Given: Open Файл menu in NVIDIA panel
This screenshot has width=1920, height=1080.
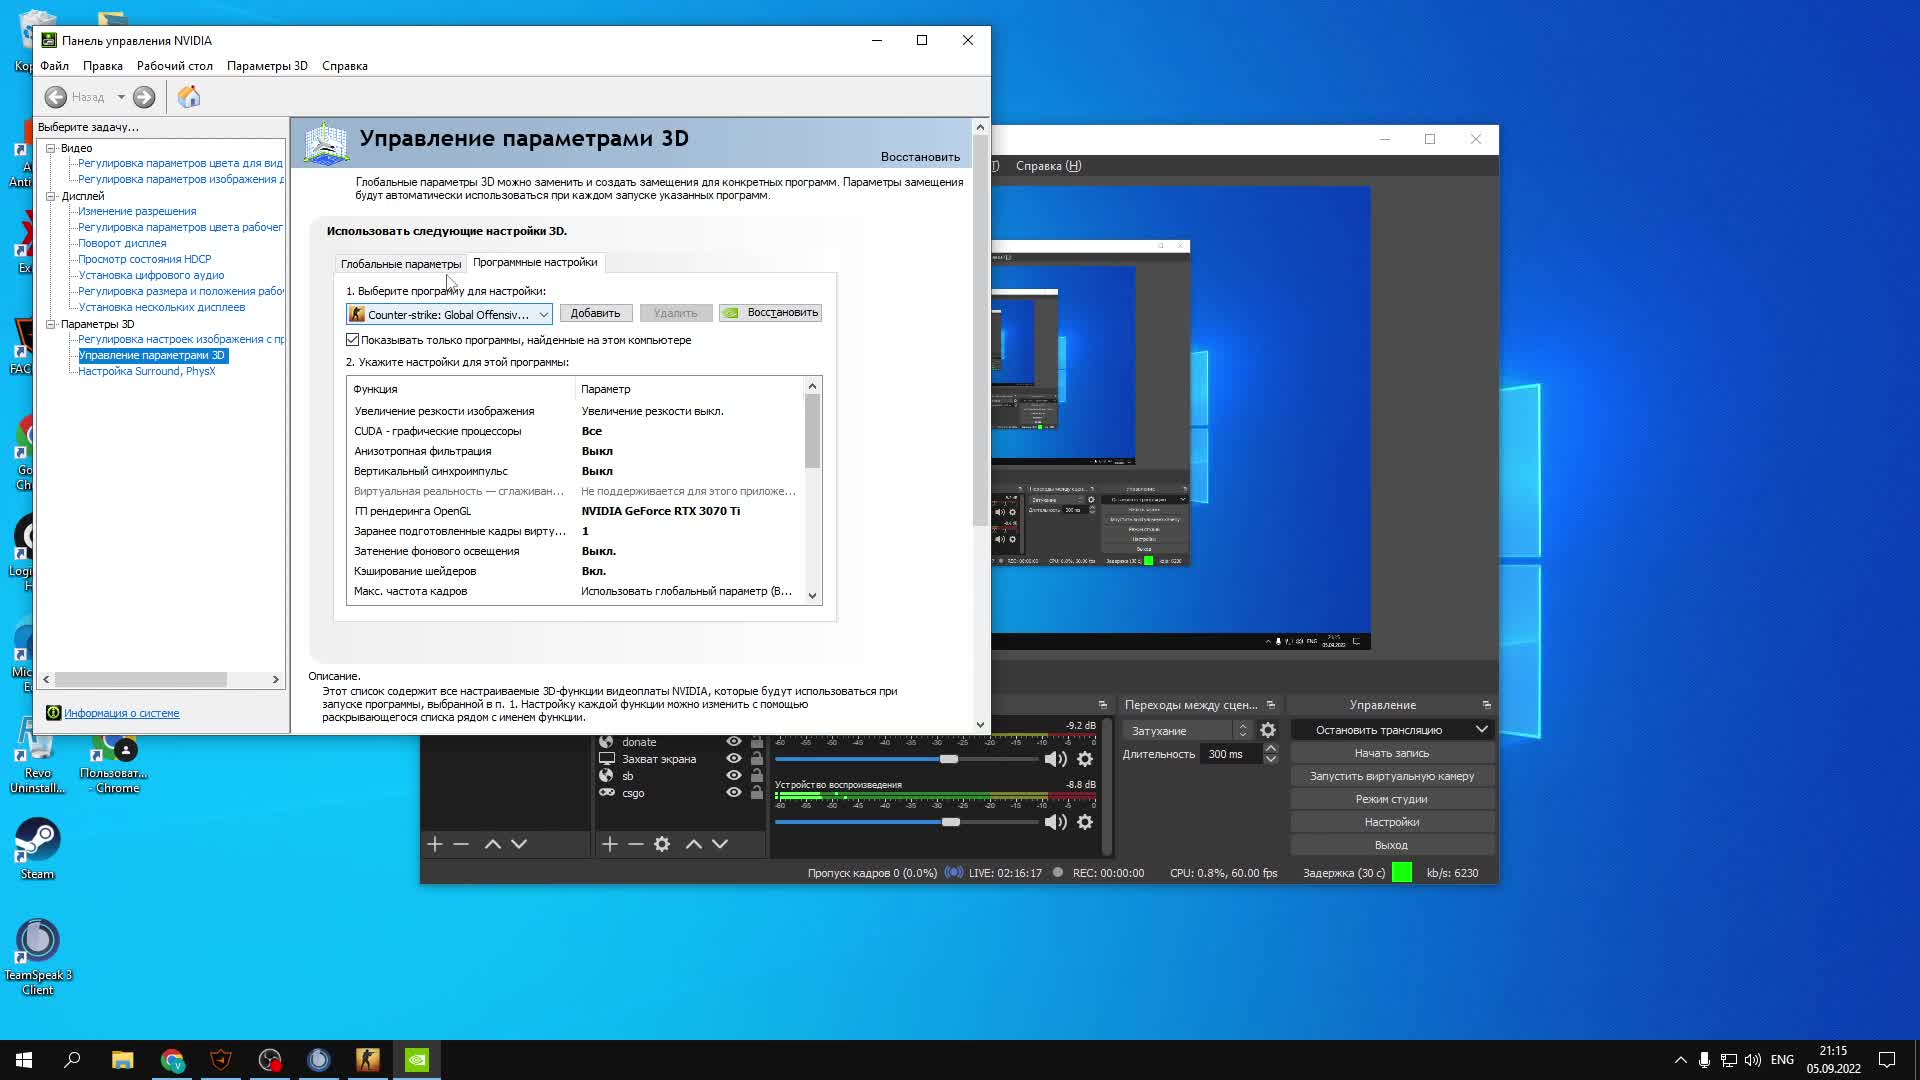Looking at the screenshot, I should (x=55, y=66).
